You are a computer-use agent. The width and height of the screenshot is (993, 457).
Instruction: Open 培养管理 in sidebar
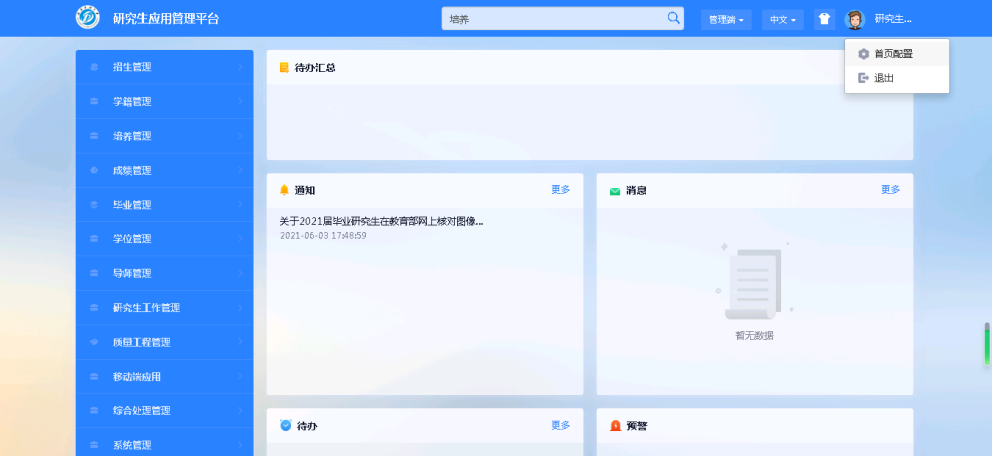132,136
